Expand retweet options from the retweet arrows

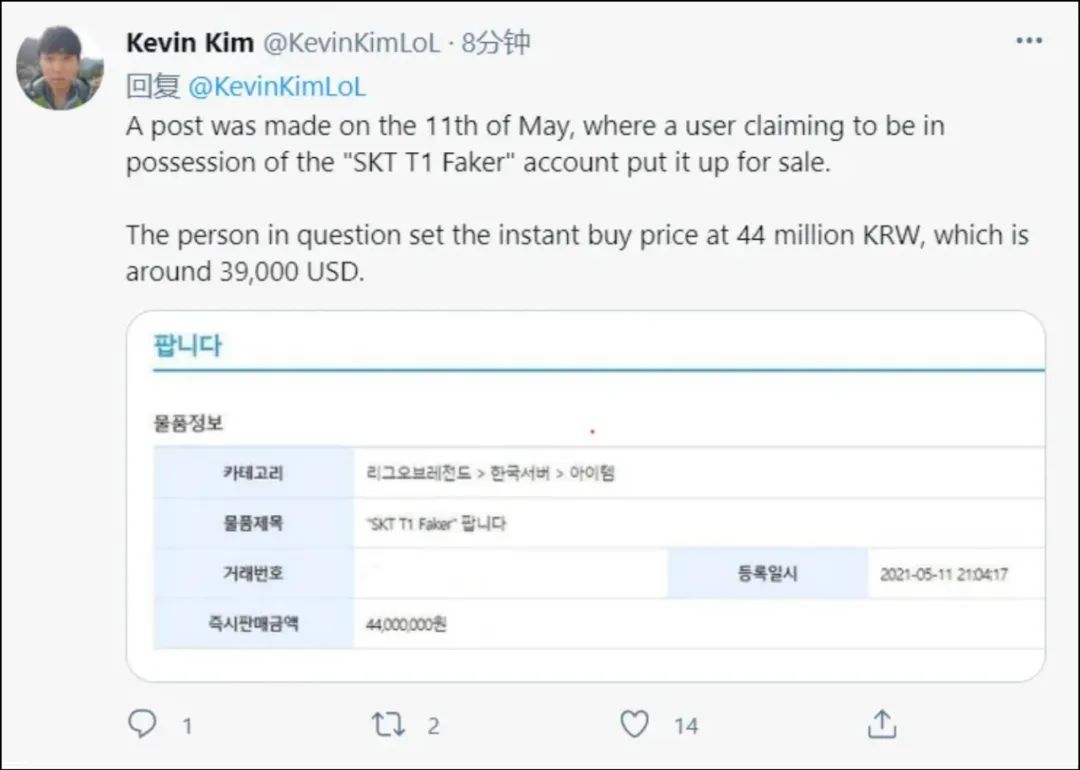(389, 725)
